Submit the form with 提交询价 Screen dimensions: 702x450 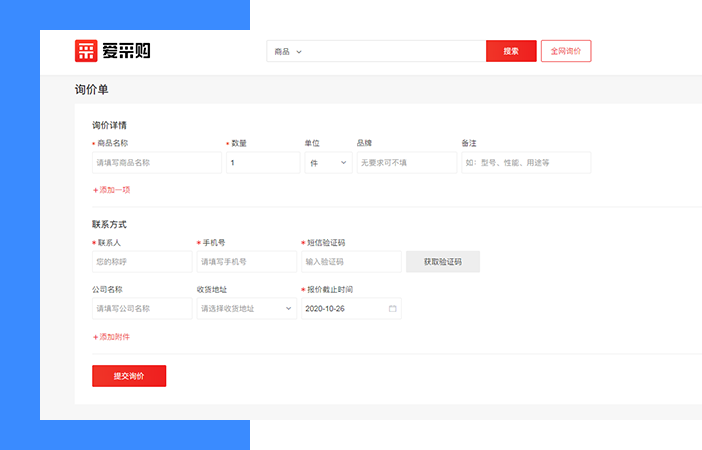129,376
